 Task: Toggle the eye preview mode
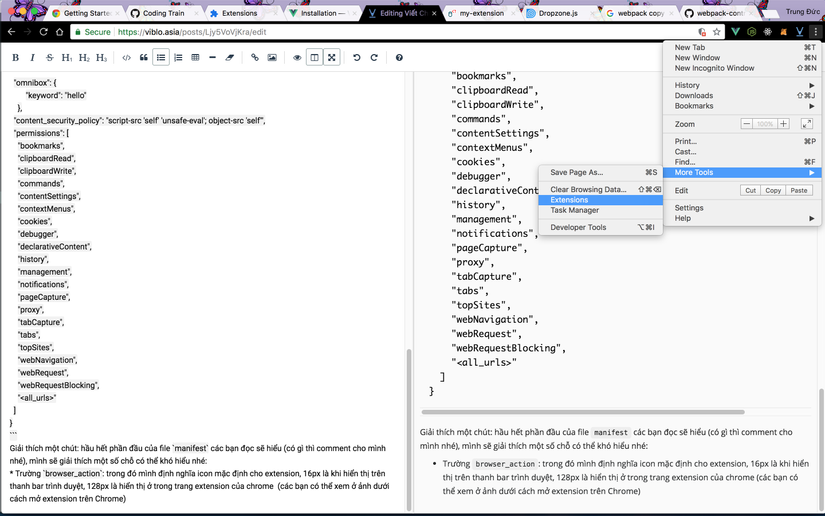click(x=297, y=58)
